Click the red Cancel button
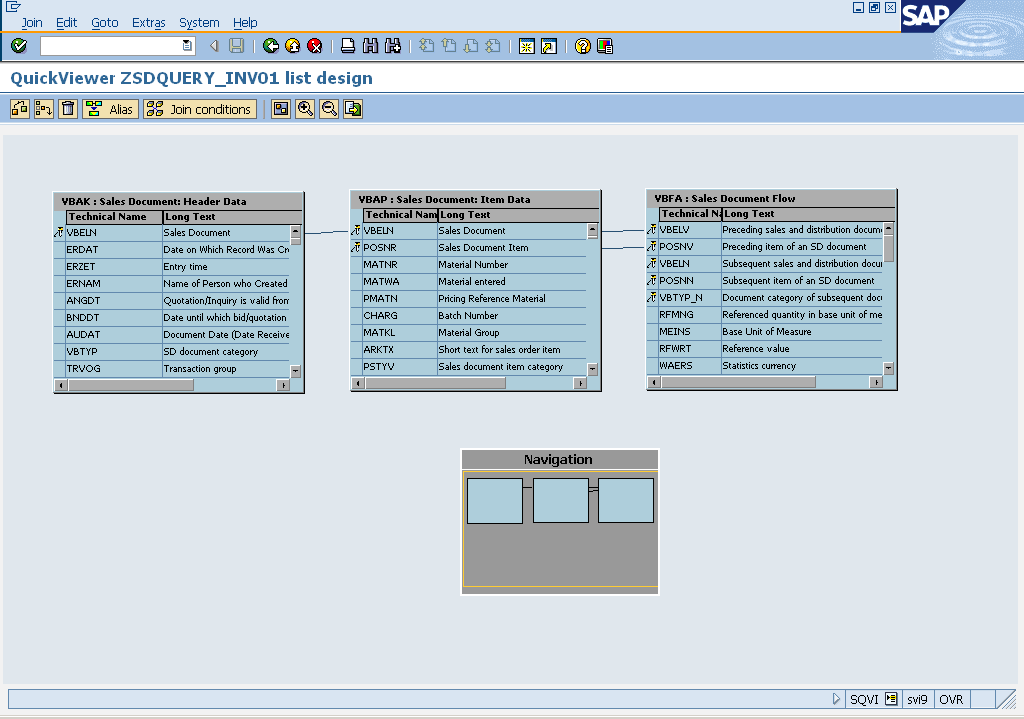 [x=313, y=46]
